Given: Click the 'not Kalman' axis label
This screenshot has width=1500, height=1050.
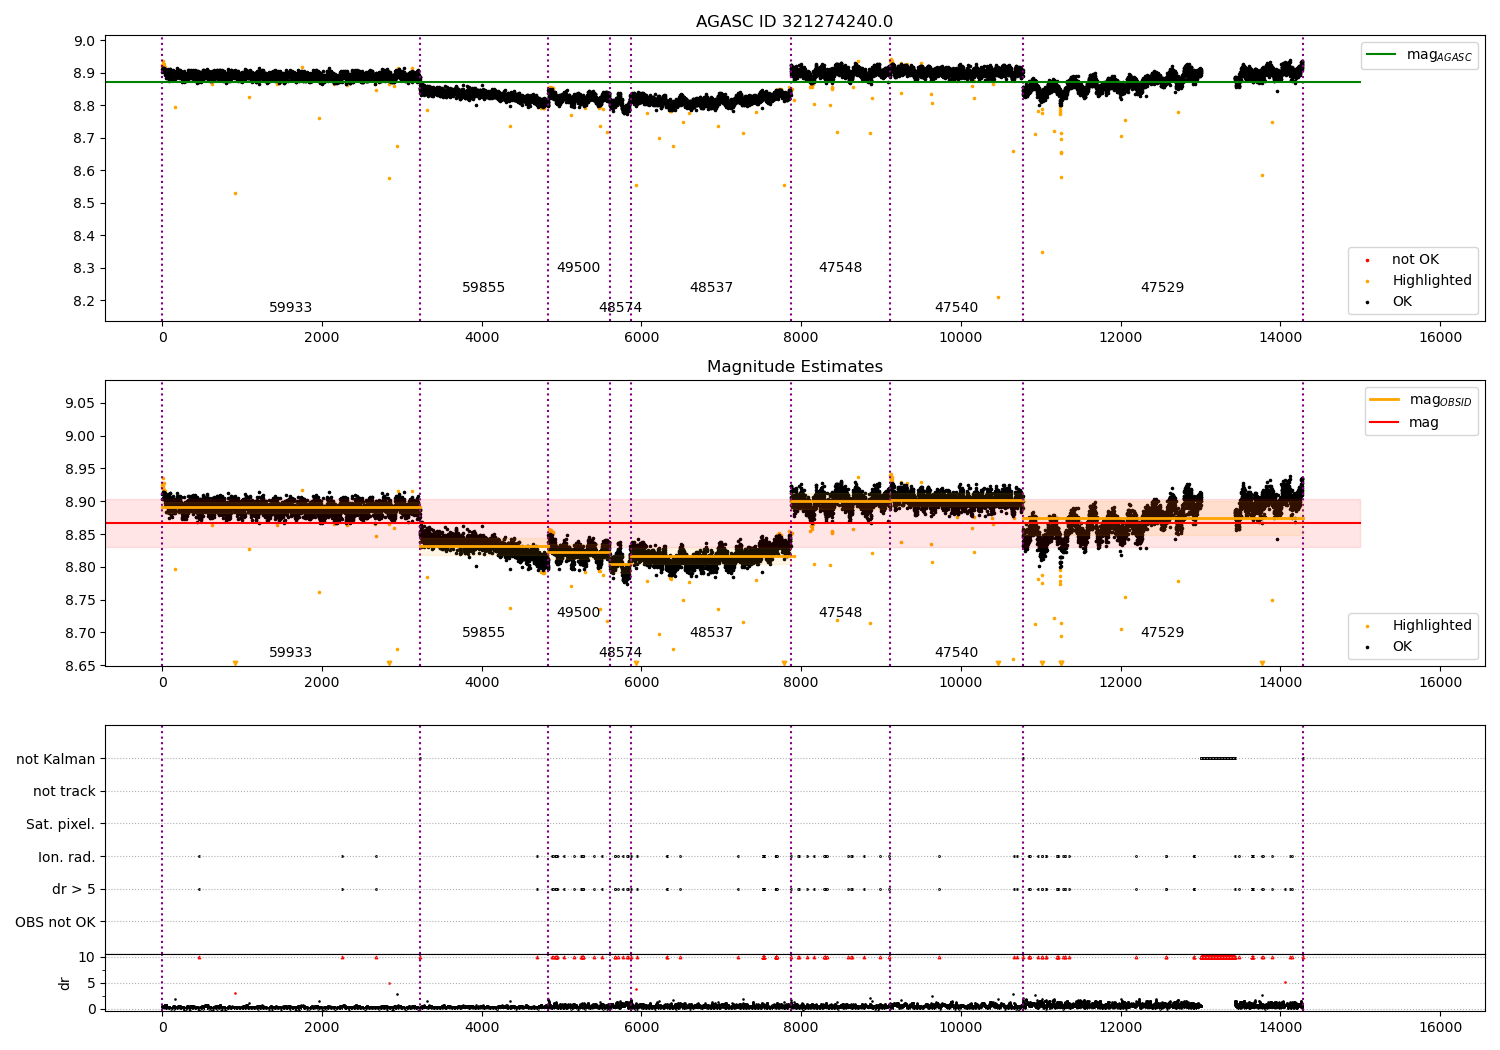Looking at the screenshot, I should pos(56,759).
